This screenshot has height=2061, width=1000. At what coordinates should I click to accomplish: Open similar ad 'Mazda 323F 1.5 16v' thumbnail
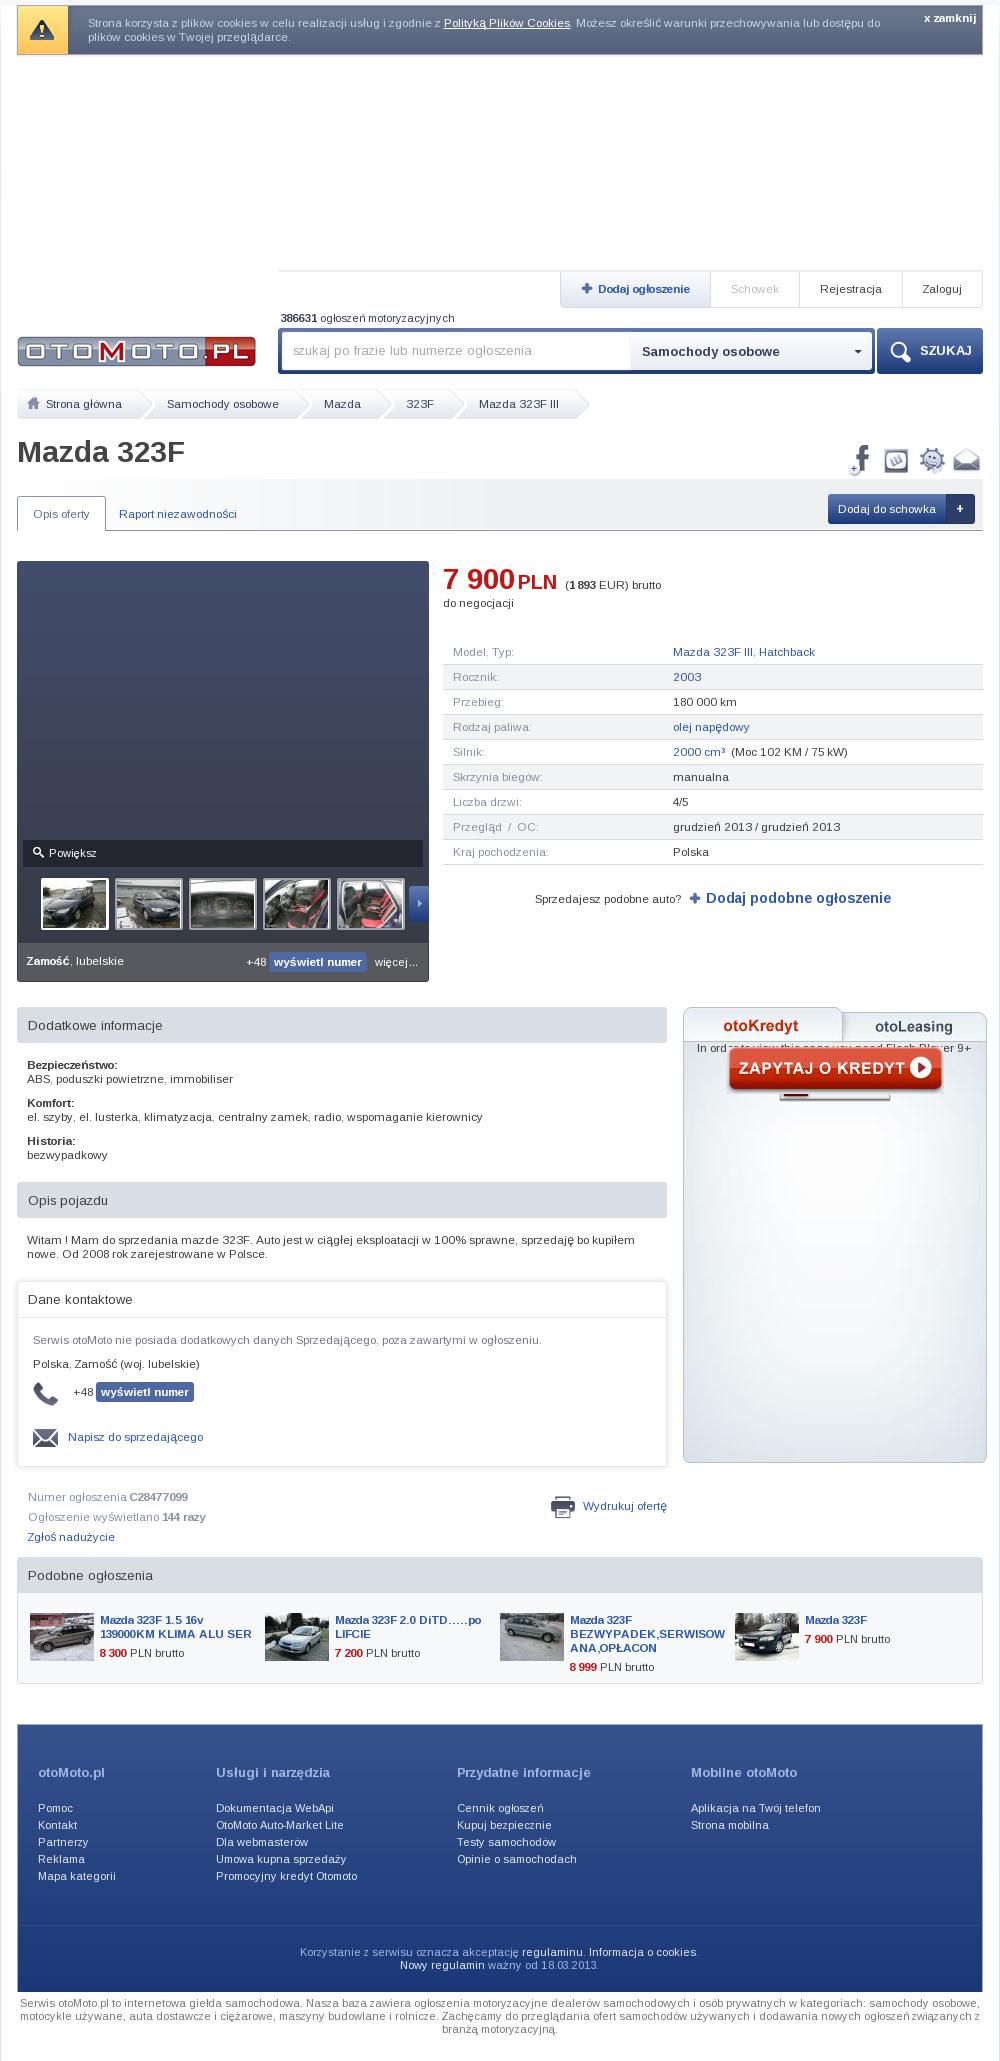(x=62, y=1636)
